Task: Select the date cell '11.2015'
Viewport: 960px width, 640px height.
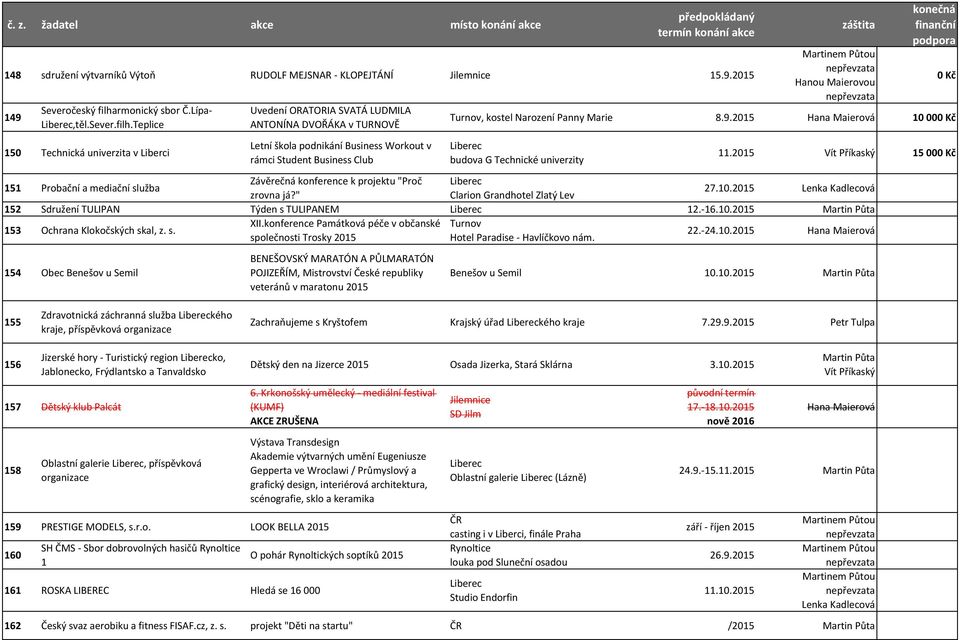Action: (736, 153)
